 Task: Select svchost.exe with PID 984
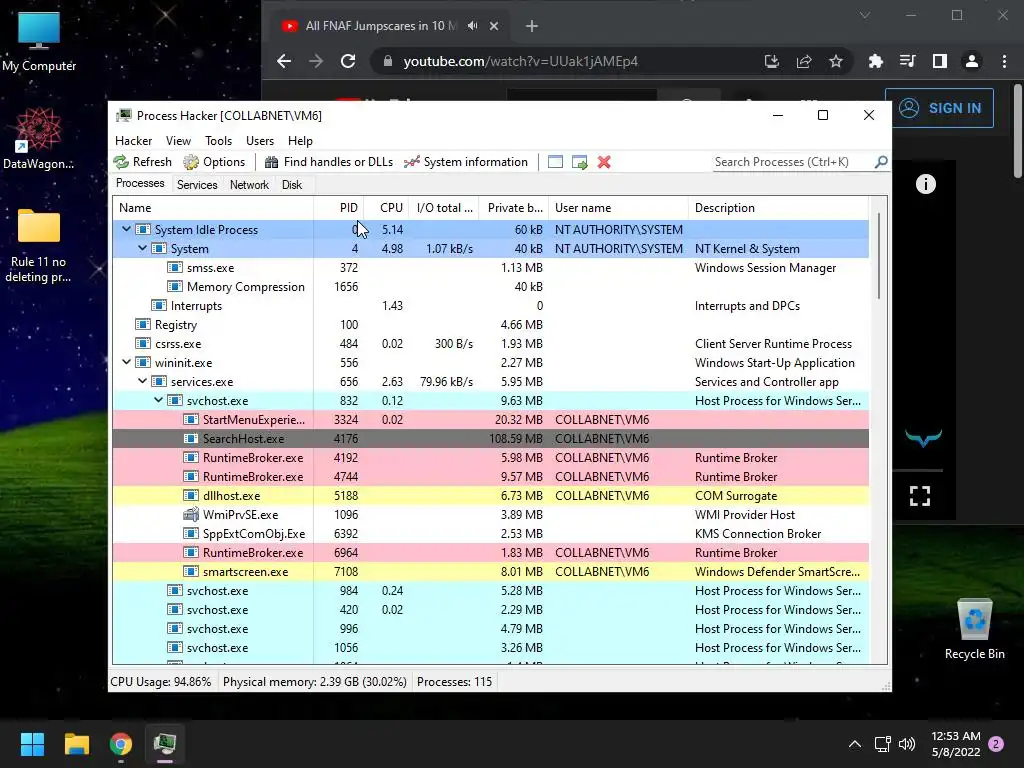coord(490,590)
